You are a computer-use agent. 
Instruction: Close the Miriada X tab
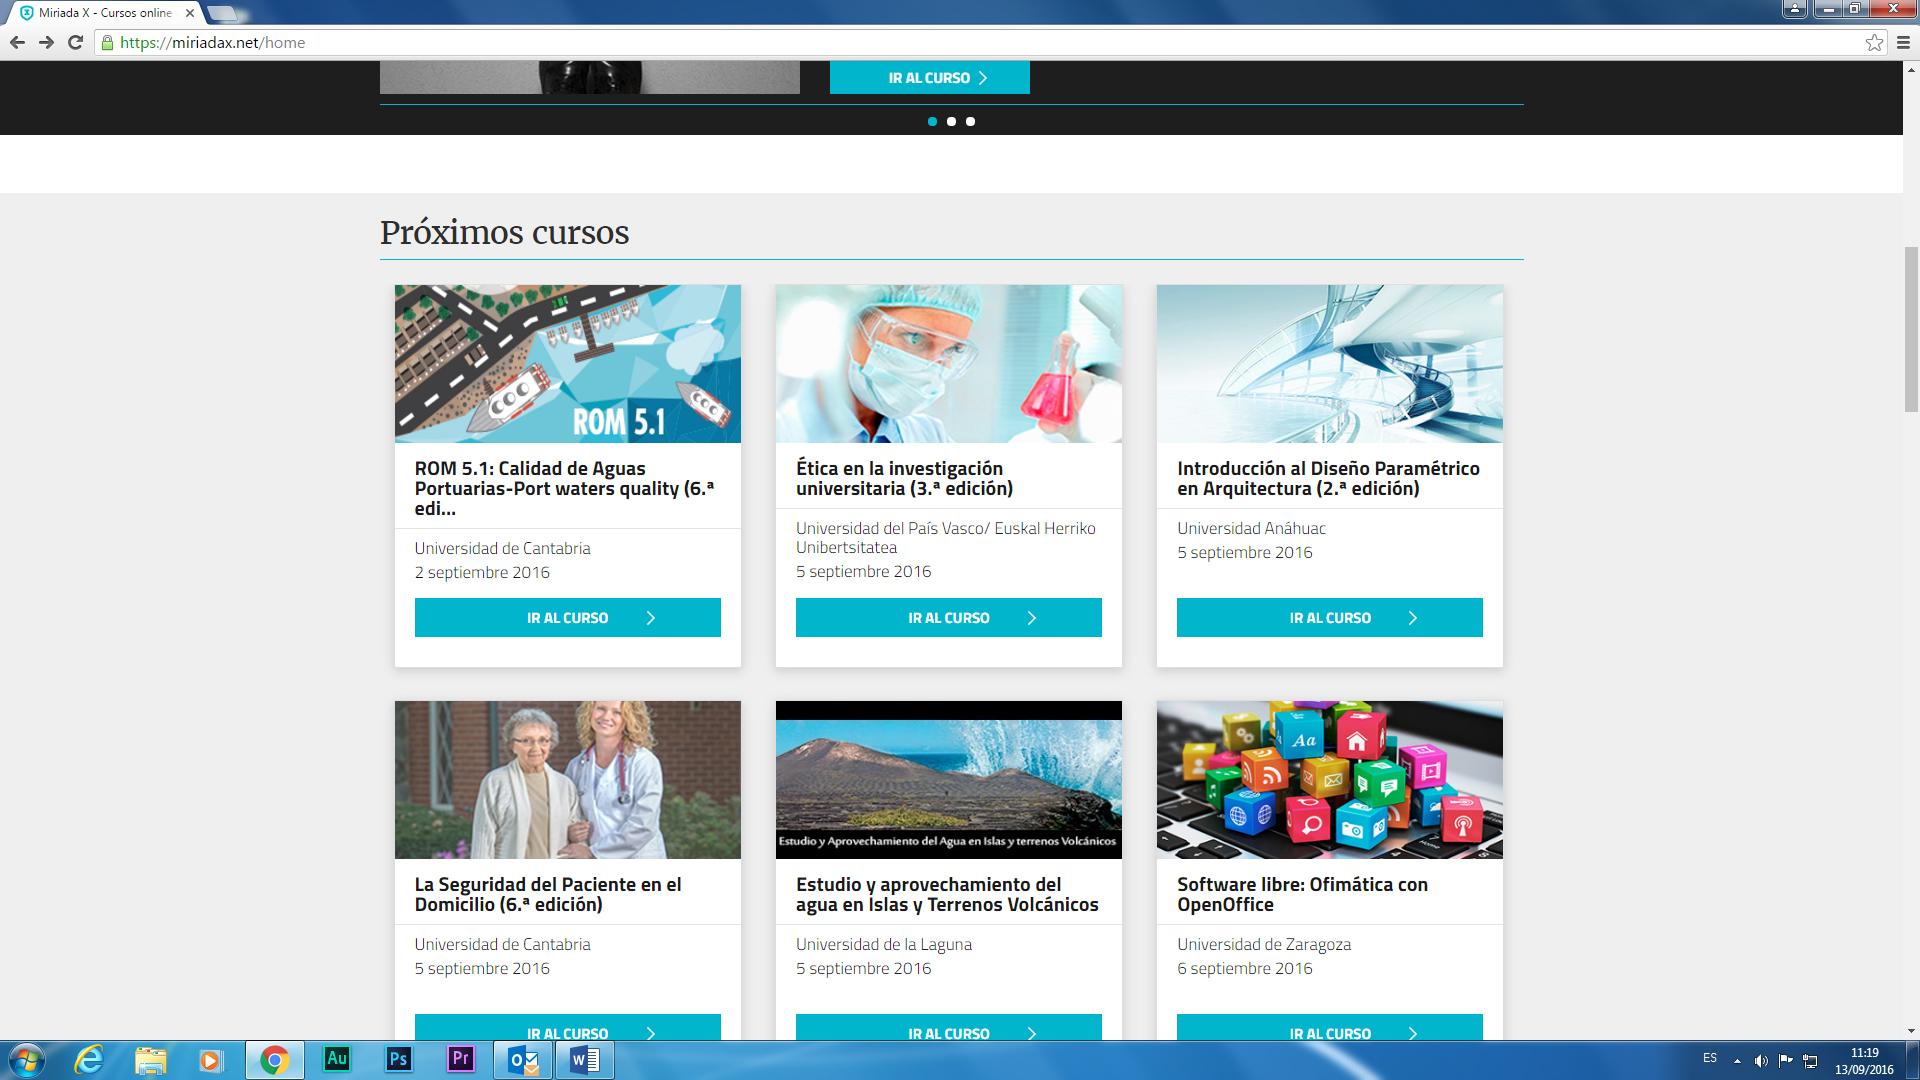point(190,13)
